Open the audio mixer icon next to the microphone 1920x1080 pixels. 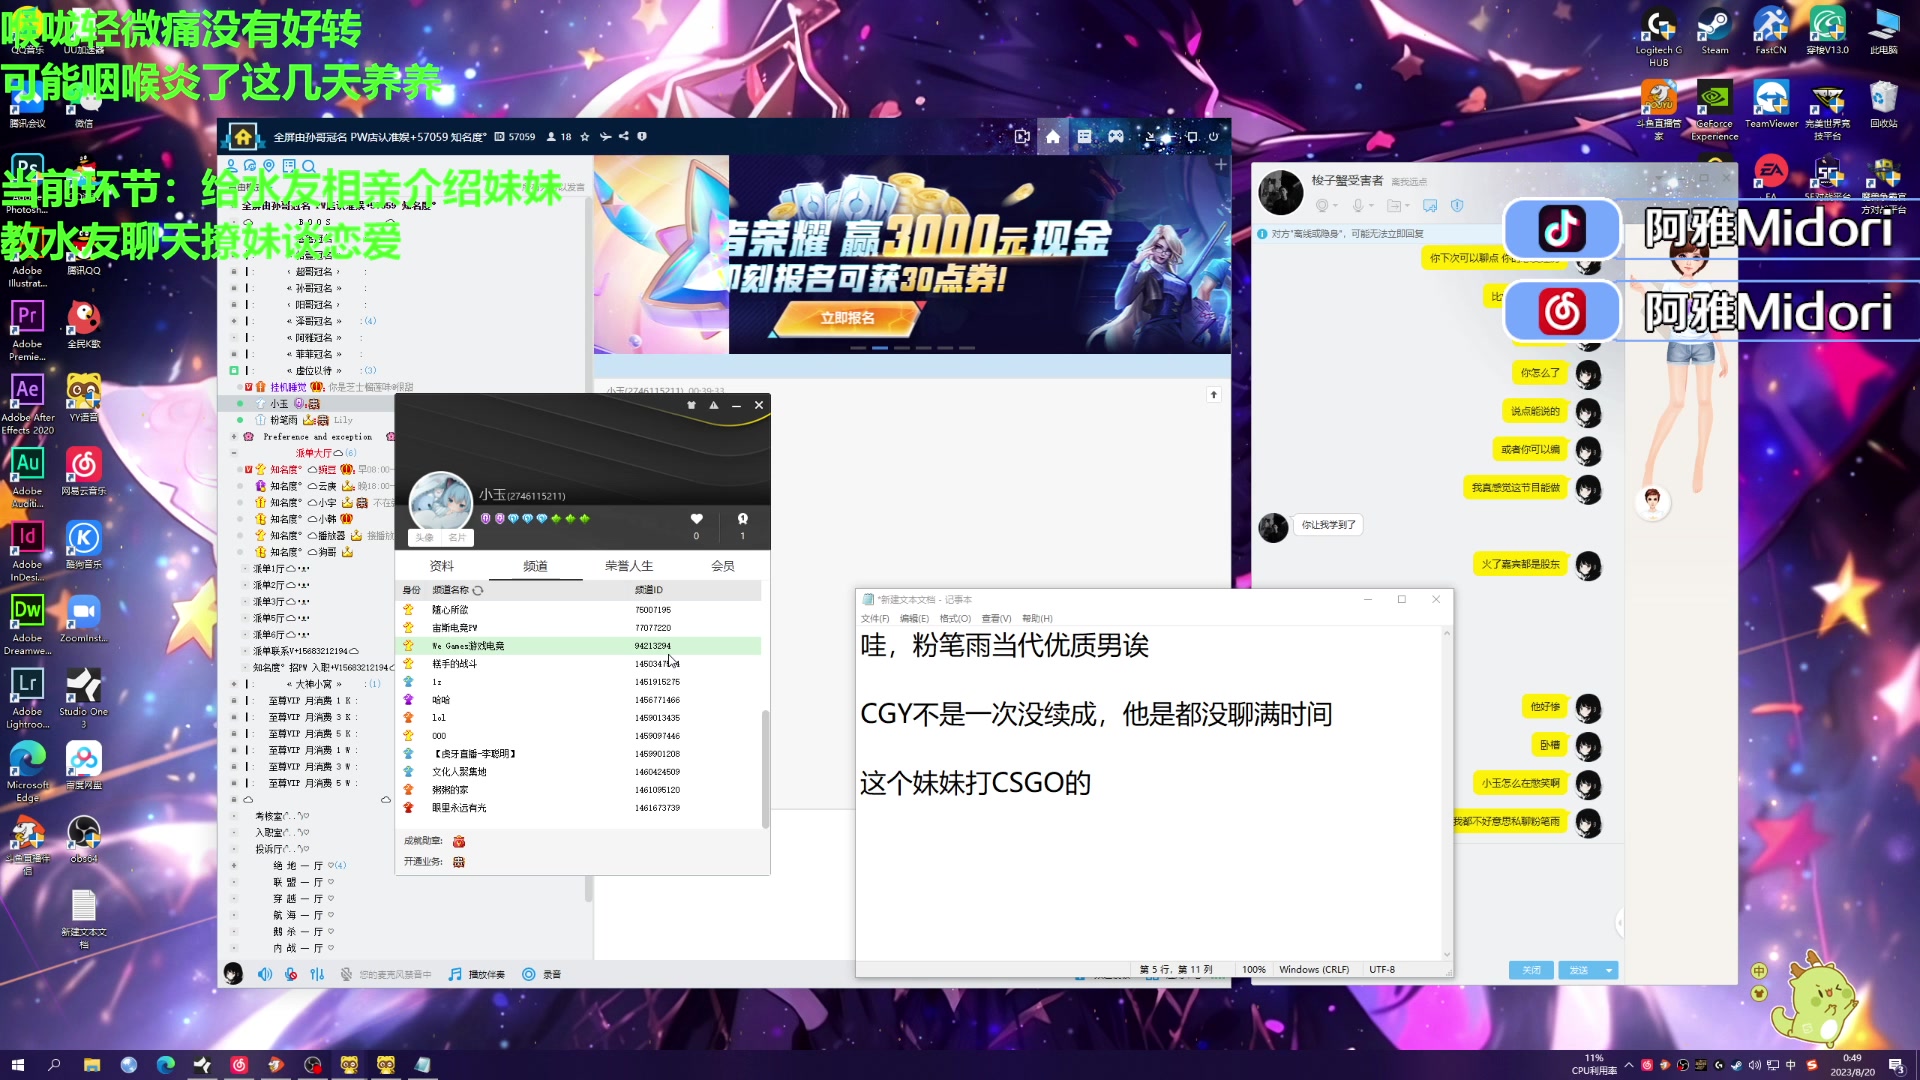[320, 973]
